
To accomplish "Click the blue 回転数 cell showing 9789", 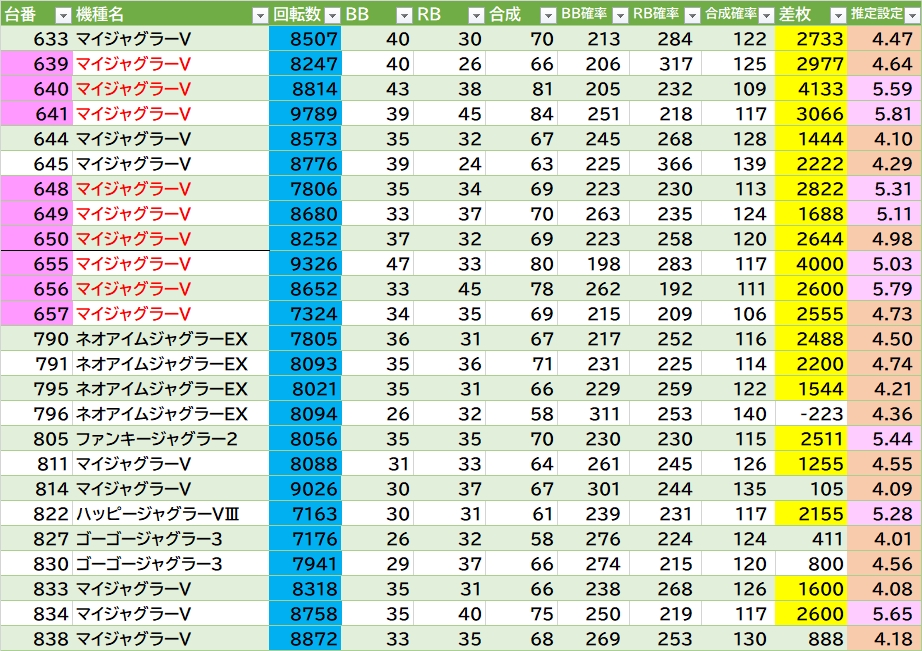I will [x=305, y=114].
